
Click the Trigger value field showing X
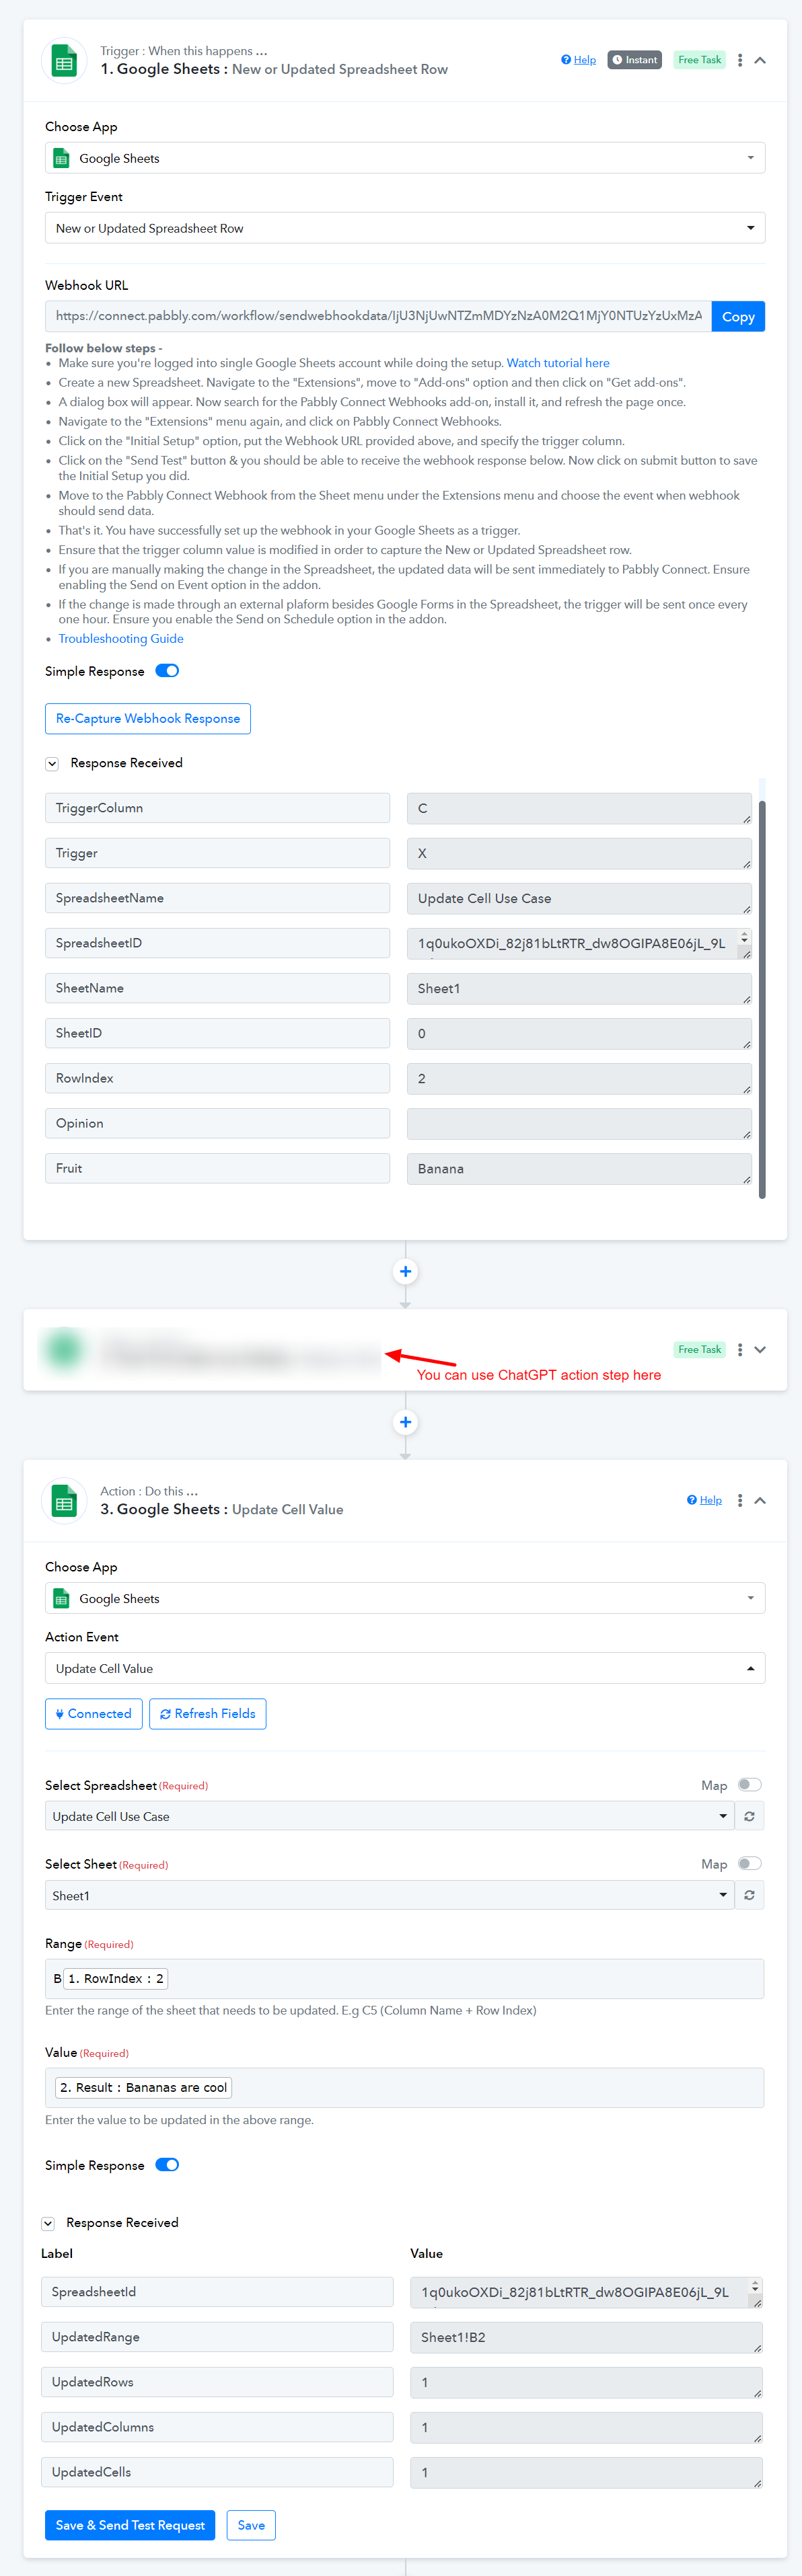pyautogui.click(x=579, y=853)
